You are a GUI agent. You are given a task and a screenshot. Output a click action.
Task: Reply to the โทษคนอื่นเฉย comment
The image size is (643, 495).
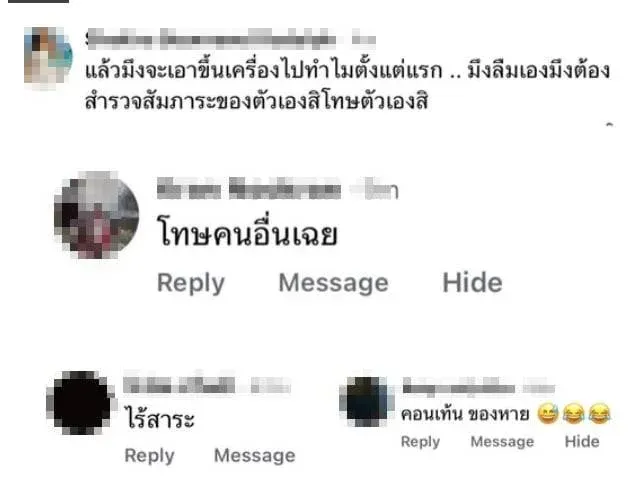click(191, 283)
